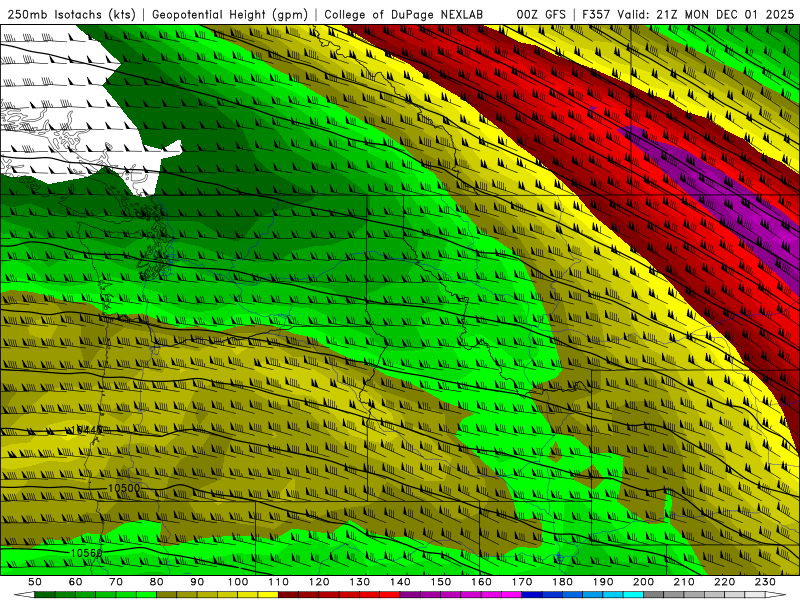Pick the dark red swatch starting at 110

point(289,595)
